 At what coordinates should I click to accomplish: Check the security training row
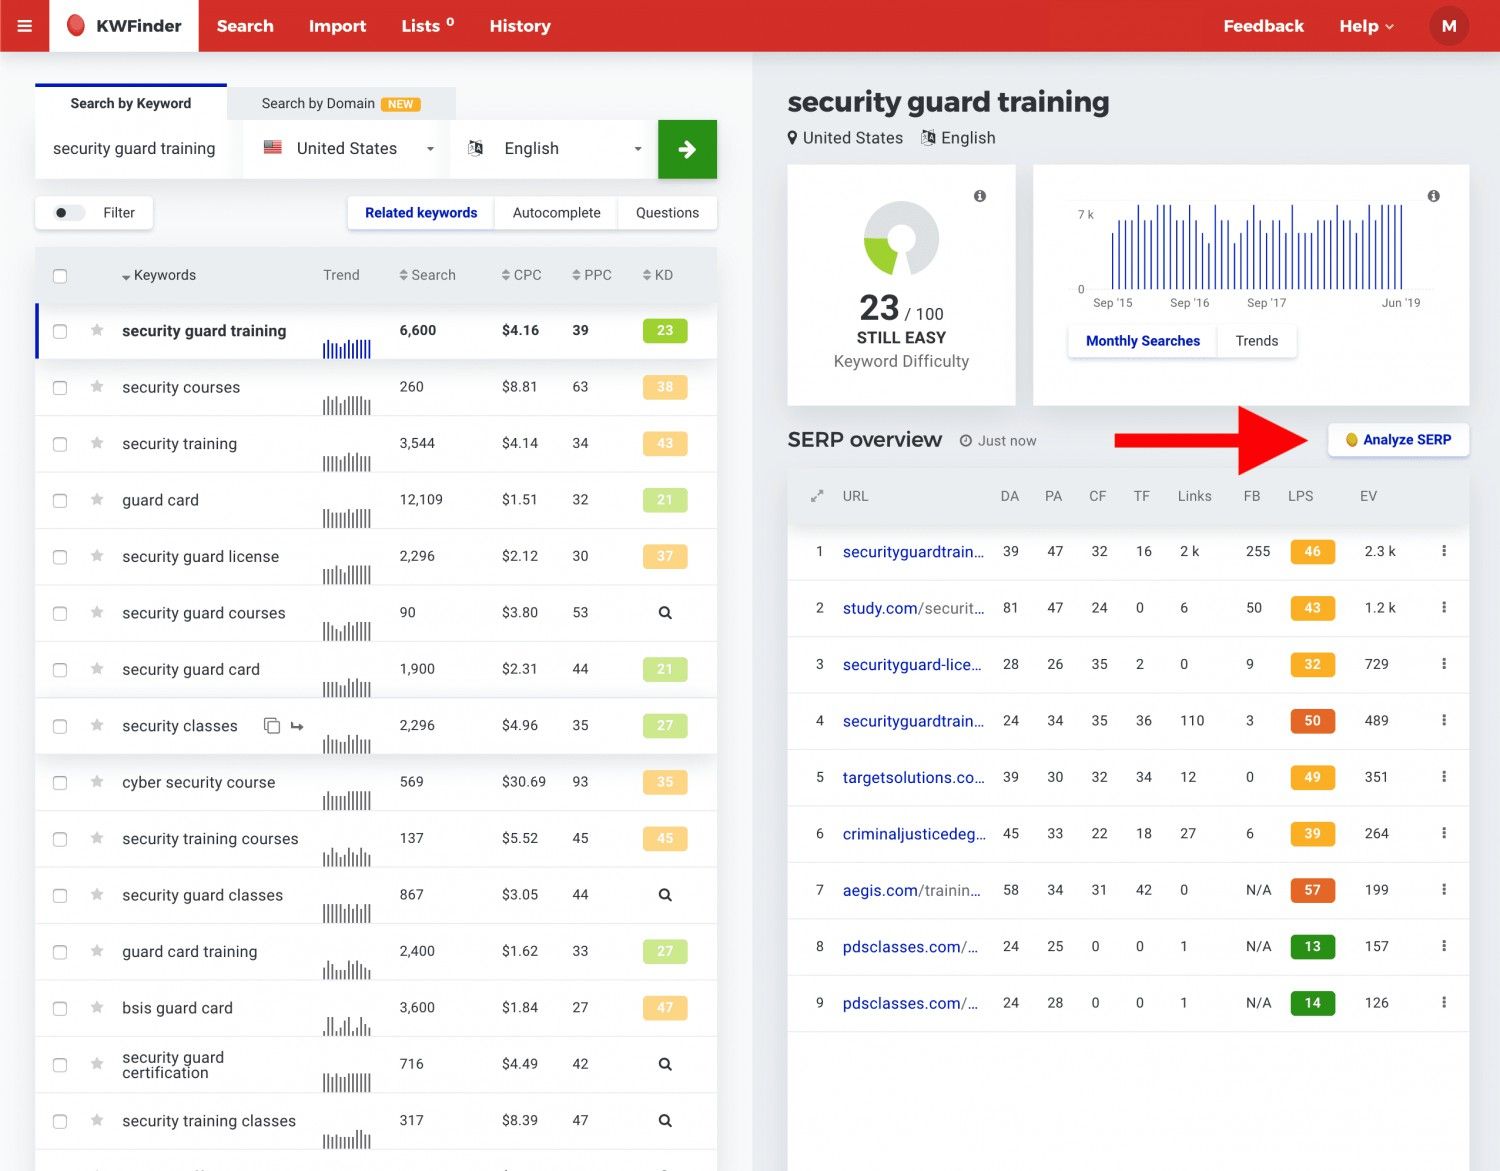pos(60,444)
